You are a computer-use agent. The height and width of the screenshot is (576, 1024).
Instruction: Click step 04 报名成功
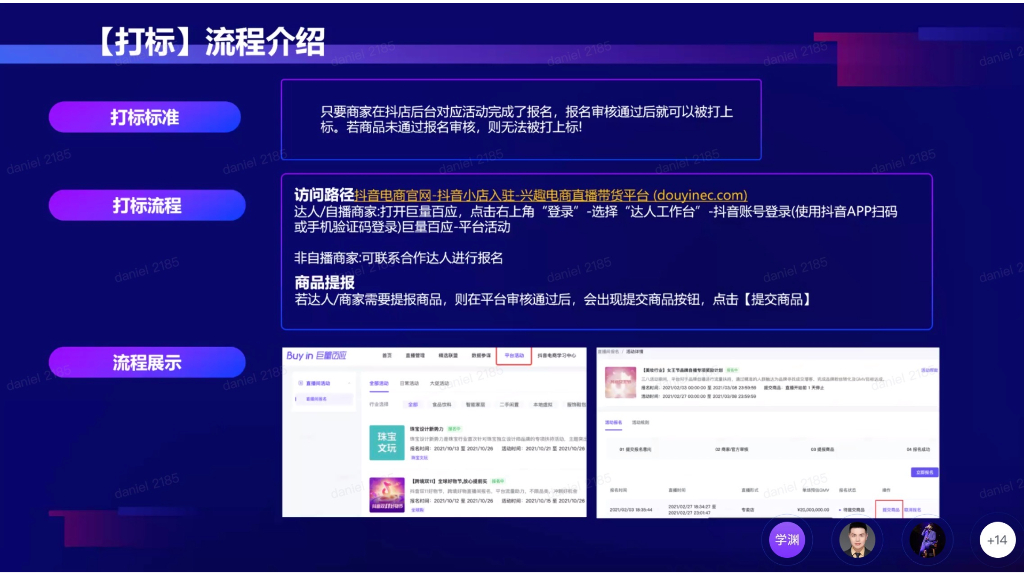(918, 450)
